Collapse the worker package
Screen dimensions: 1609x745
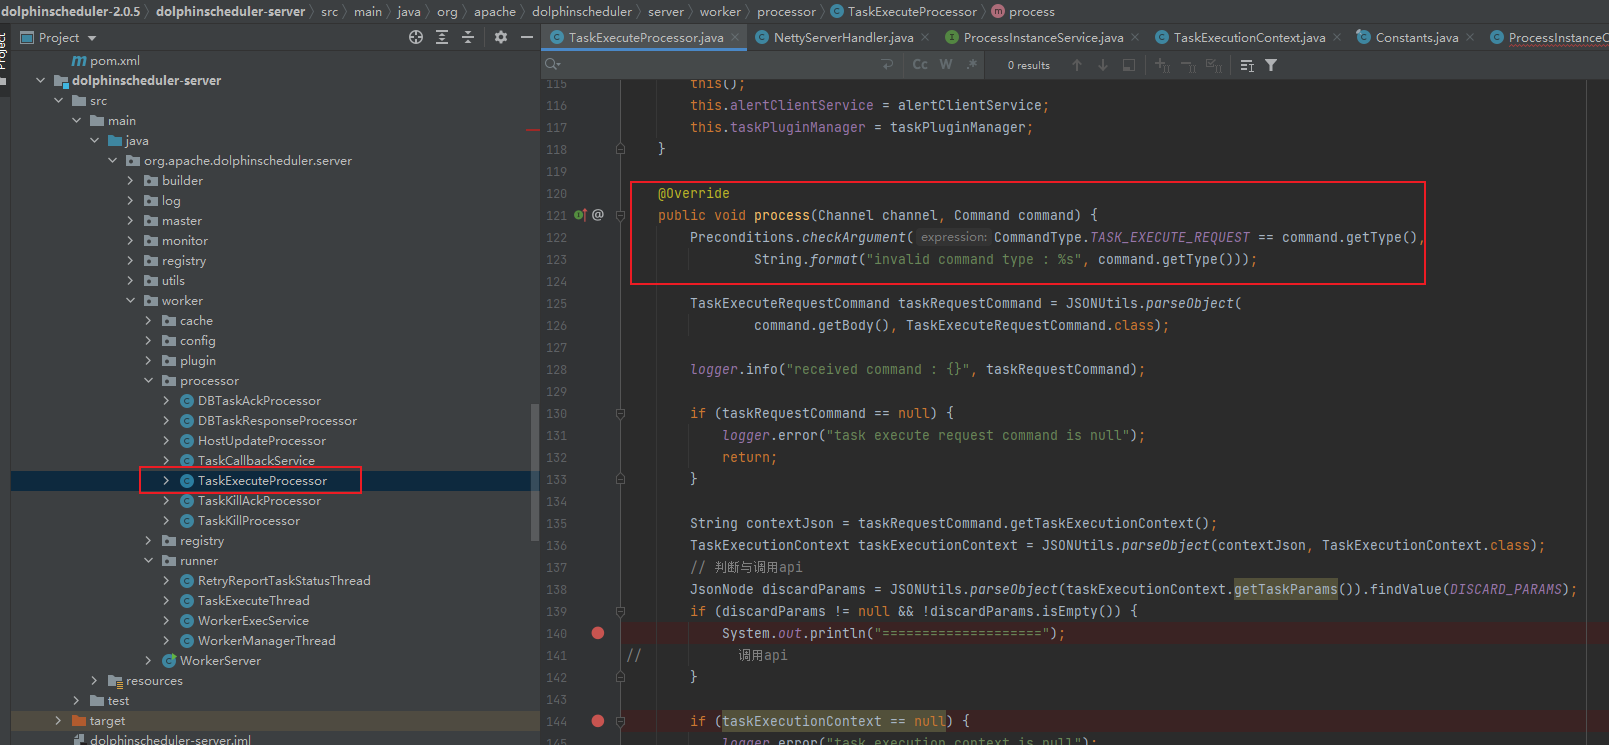[130, 300]
